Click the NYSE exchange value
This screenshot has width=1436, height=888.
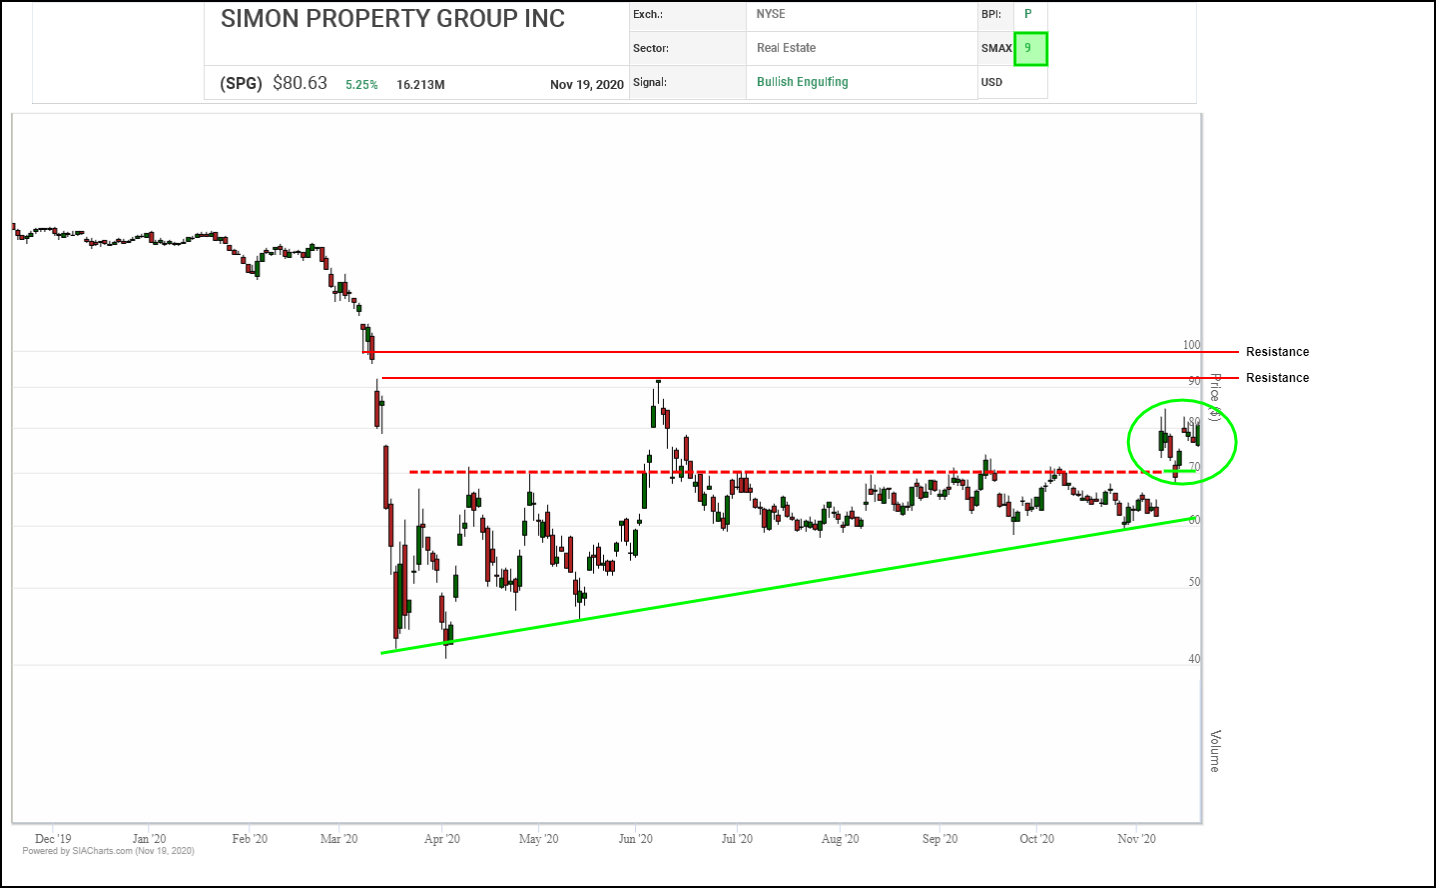click(x=770, y=14)
